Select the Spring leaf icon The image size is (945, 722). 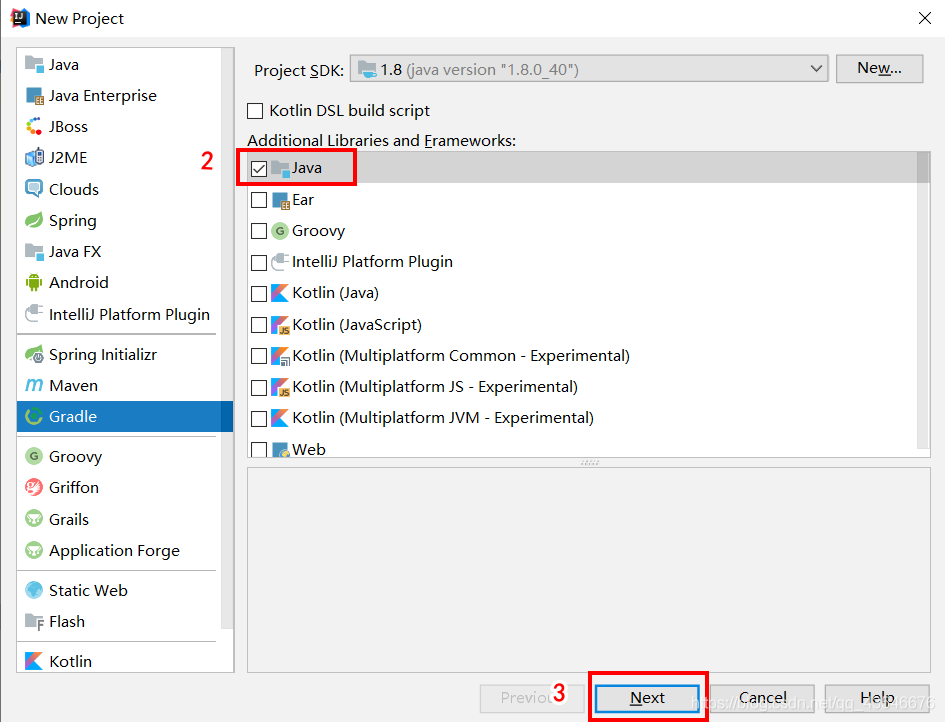34,220
